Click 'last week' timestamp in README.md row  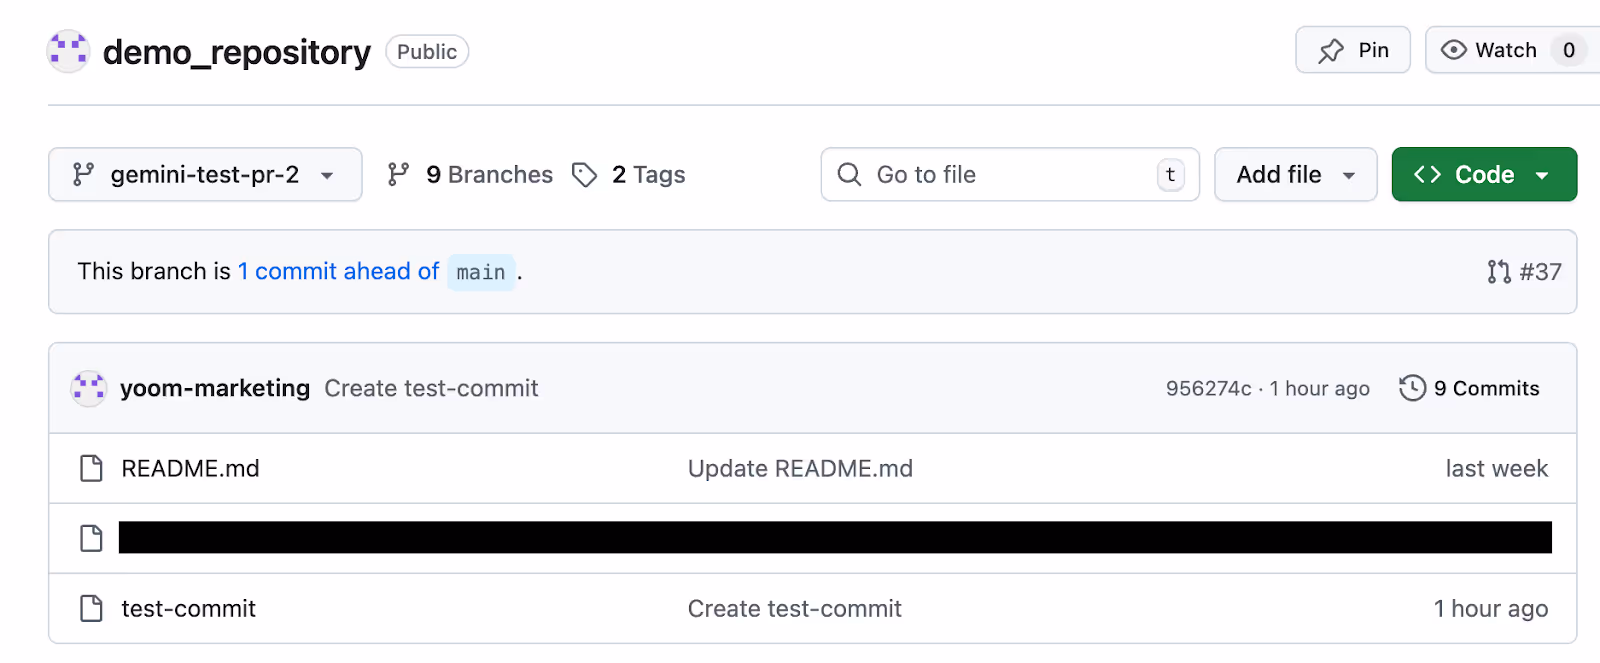pos(1496,468)
